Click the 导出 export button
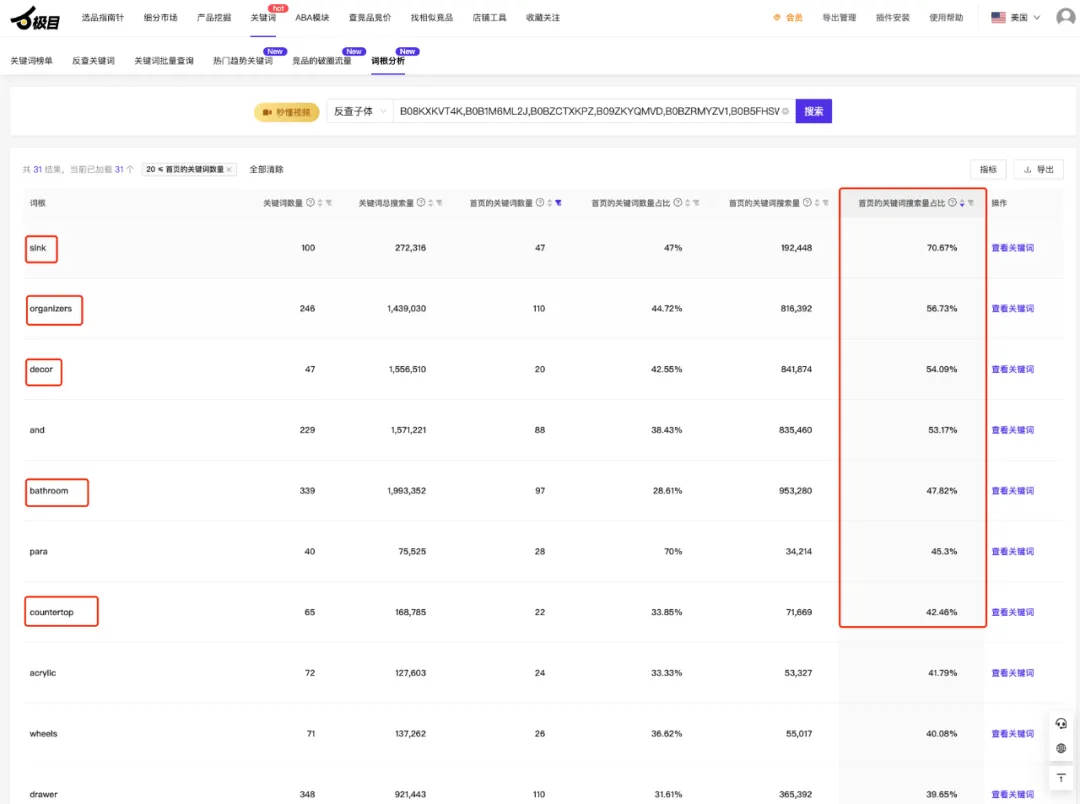This screenshot has width=1080, height=804. [x=1039, y=169]
